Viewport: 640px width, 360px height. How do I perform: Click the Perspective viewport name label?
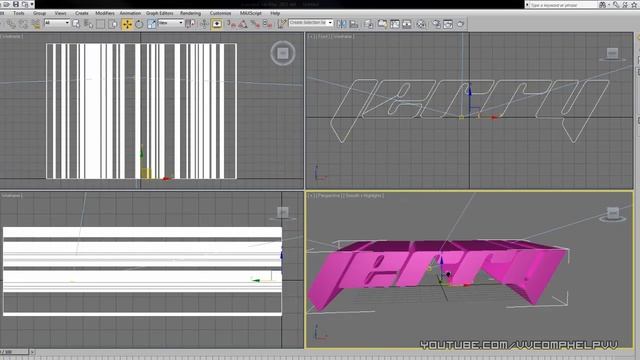point(329,196)
